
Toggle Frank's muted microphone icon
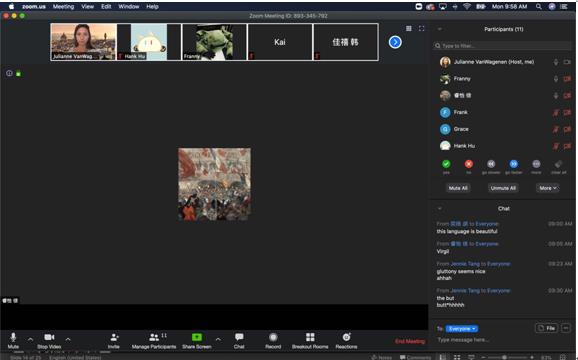[556, 112]
